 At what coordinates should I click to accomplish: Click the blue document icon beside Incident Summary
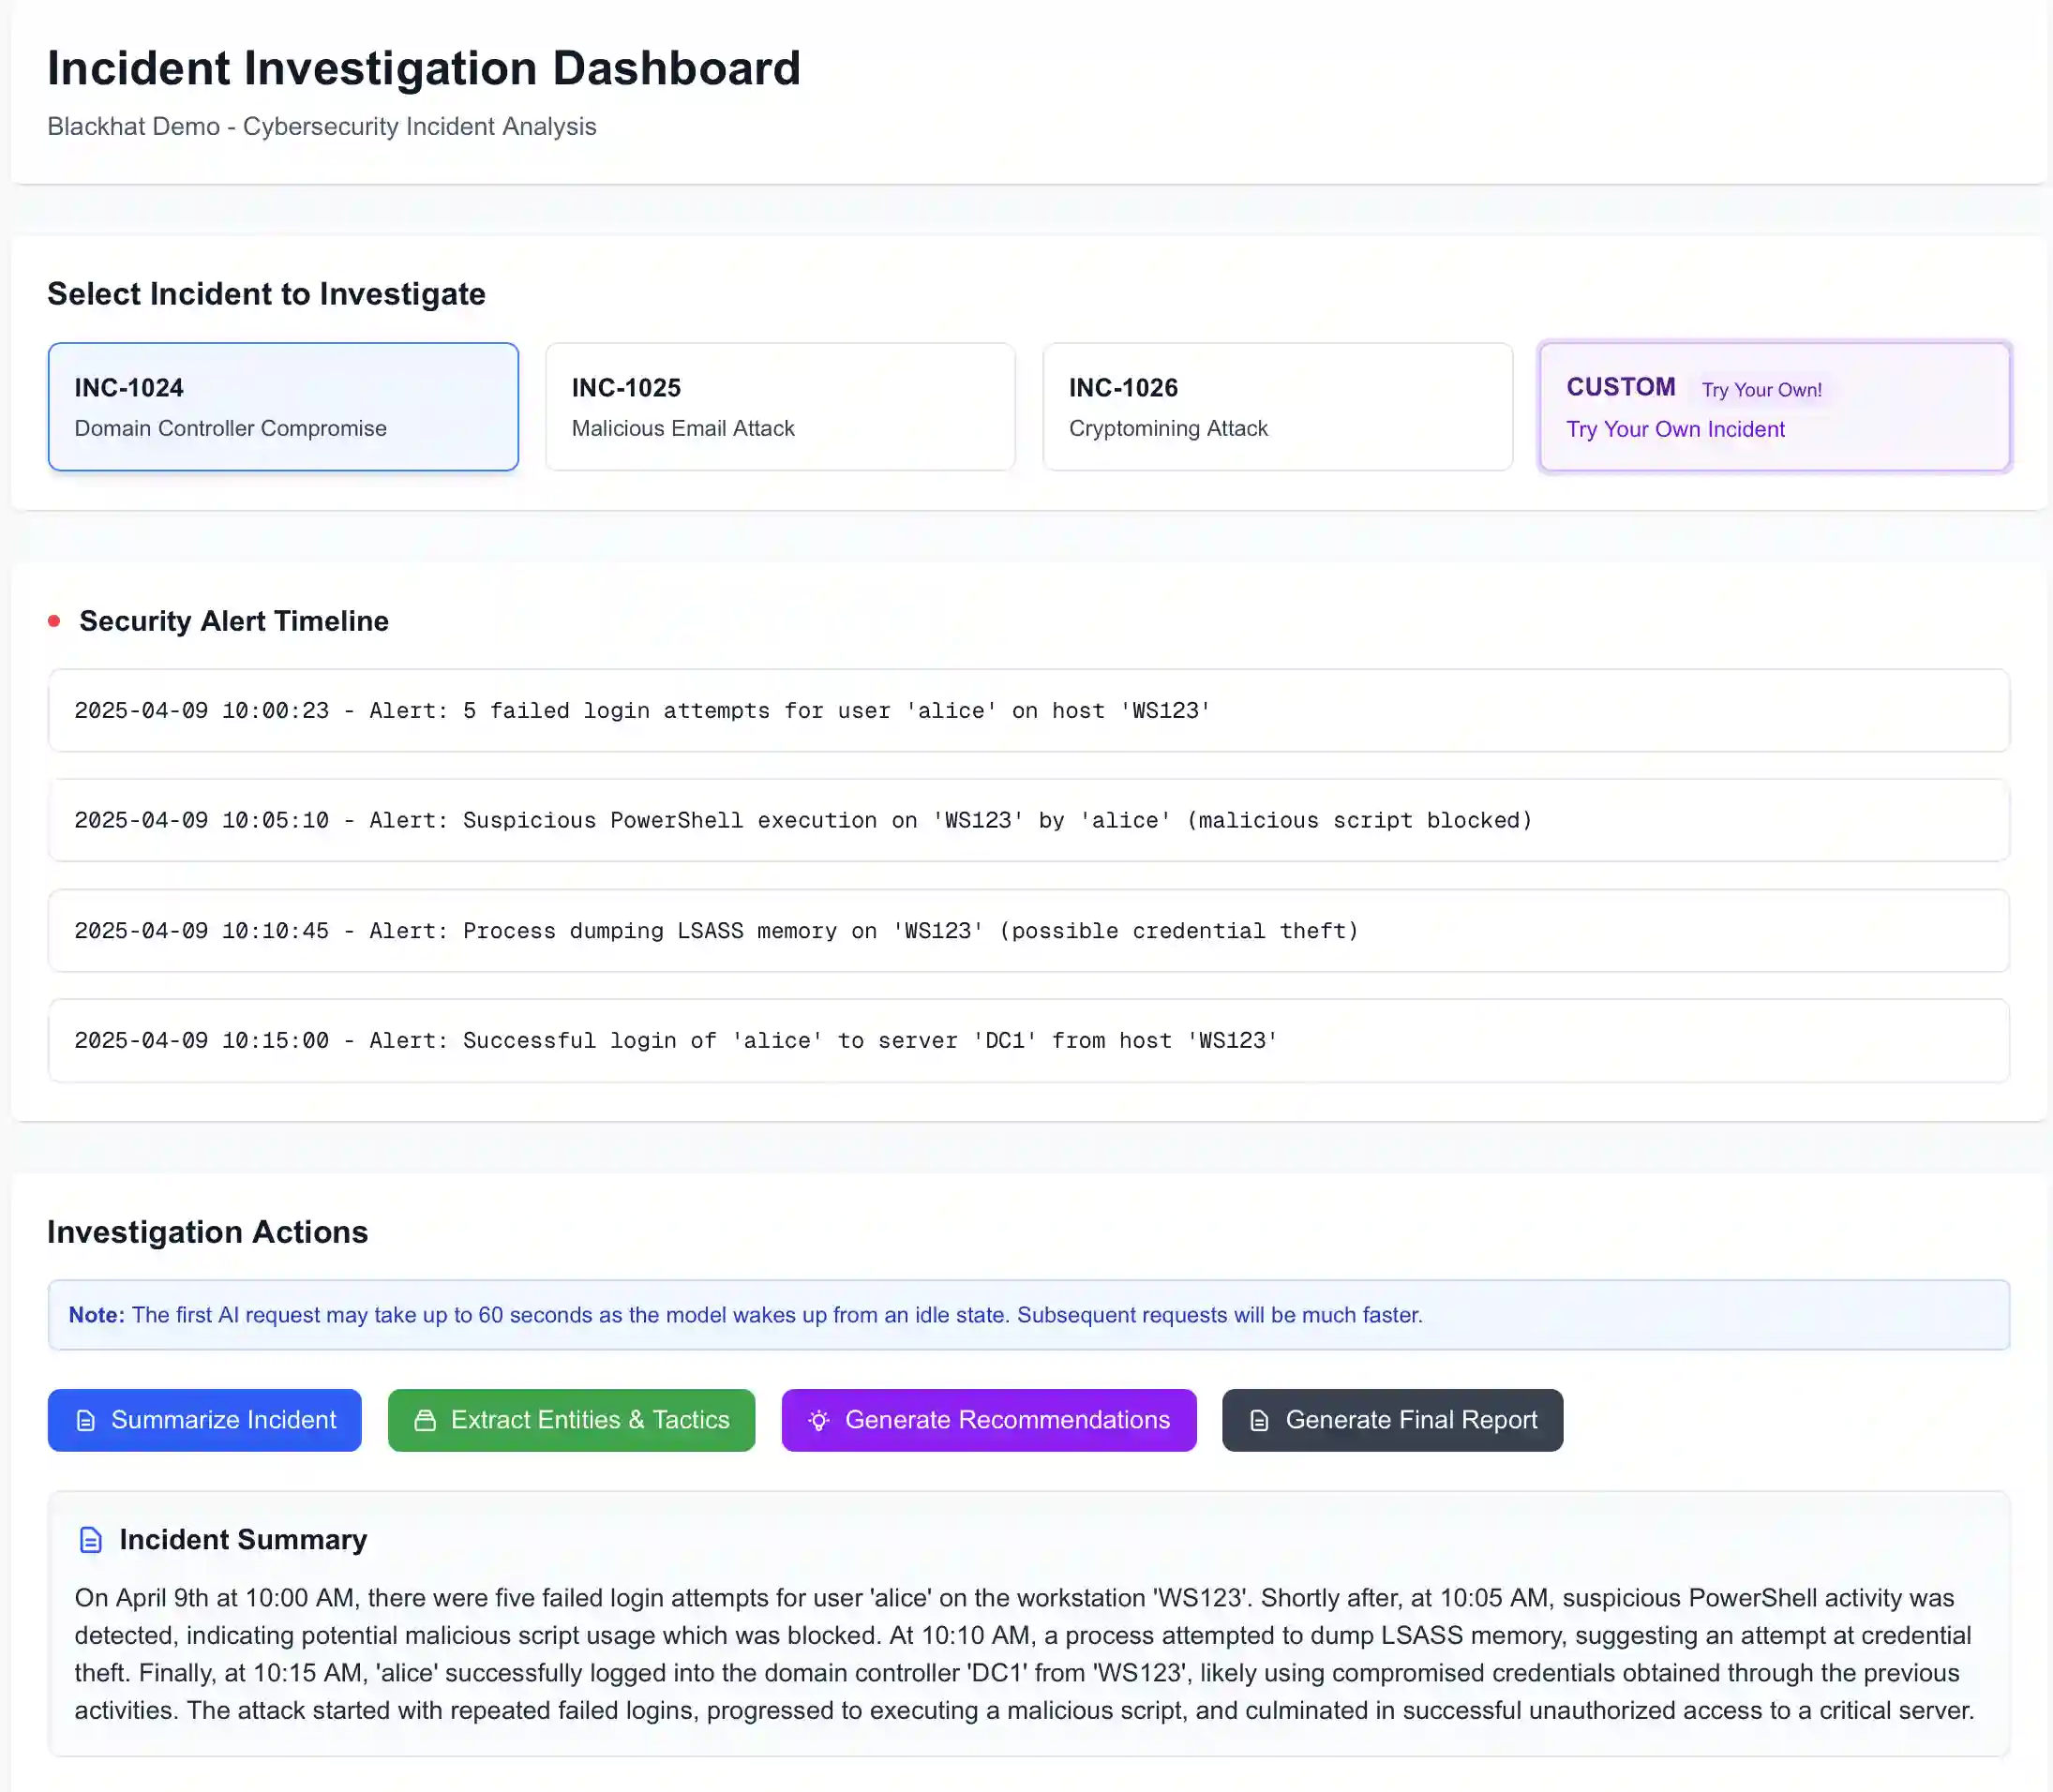coord(90,1540)
